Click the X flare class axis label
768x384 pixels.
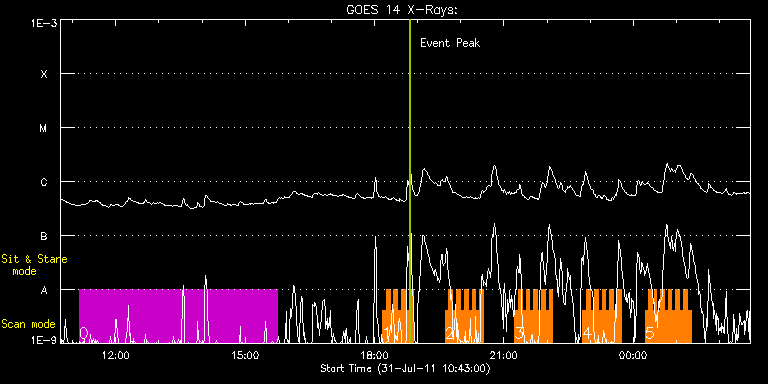(44, 74)
